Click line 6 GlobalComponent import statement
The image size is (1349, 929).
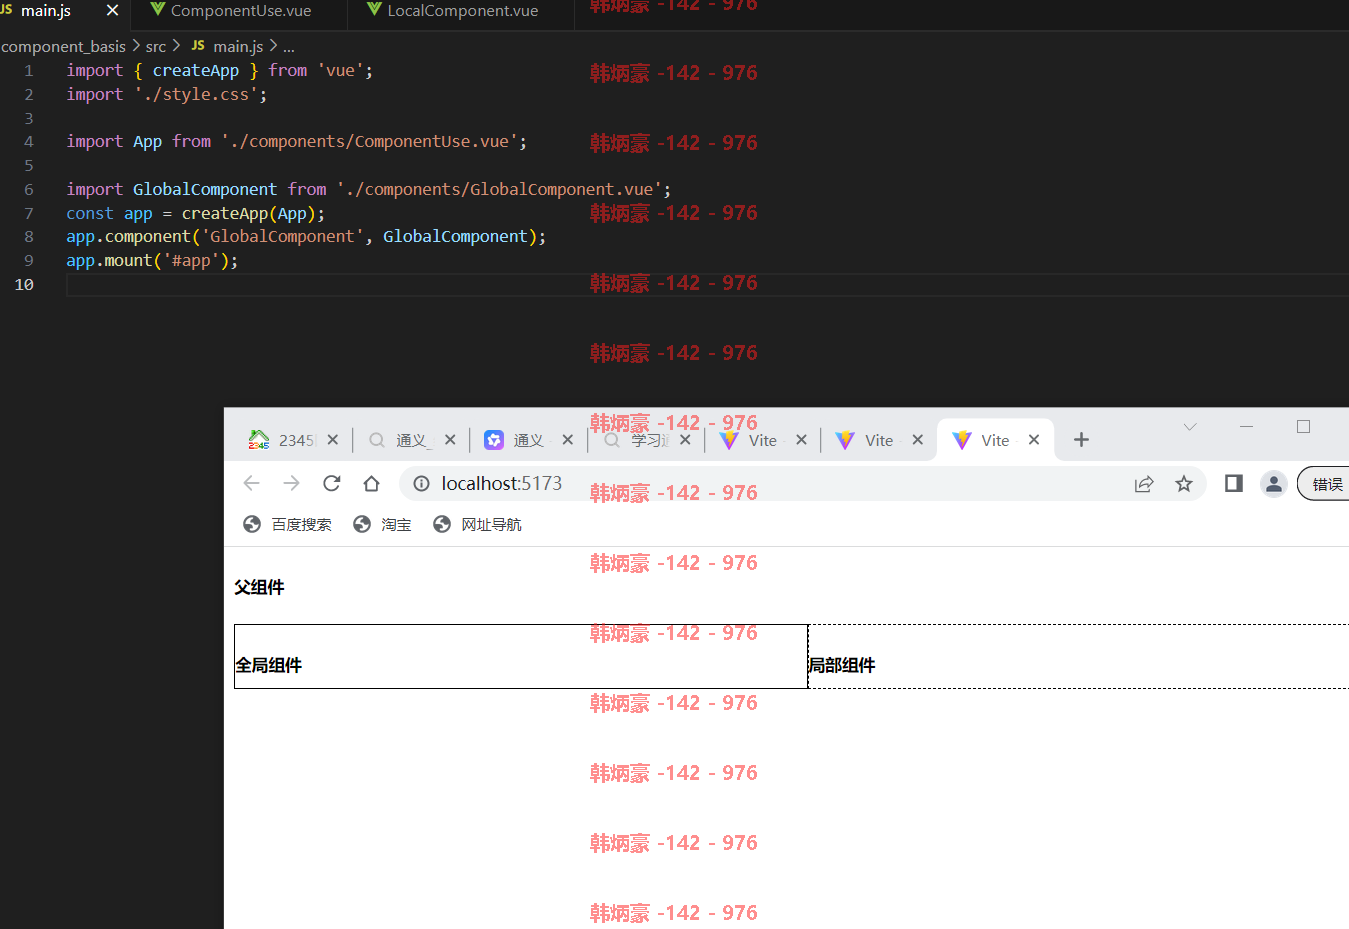pyautogui.click(x=369, y=189)
